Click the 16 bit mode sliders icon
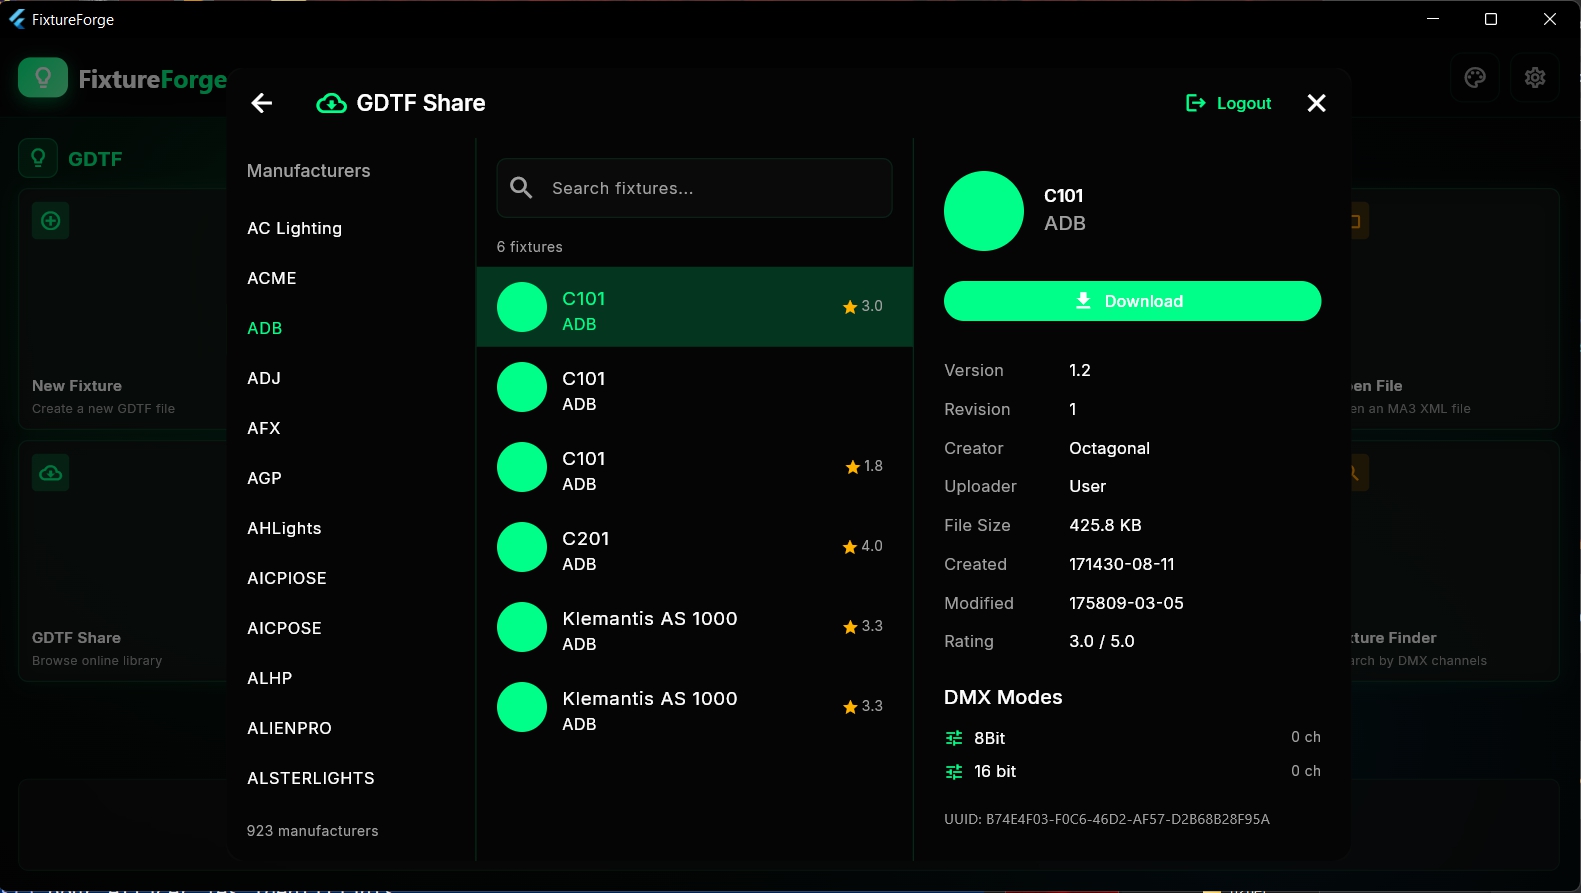The width and height of the screenshot is (1581, 893). [954, 772]
